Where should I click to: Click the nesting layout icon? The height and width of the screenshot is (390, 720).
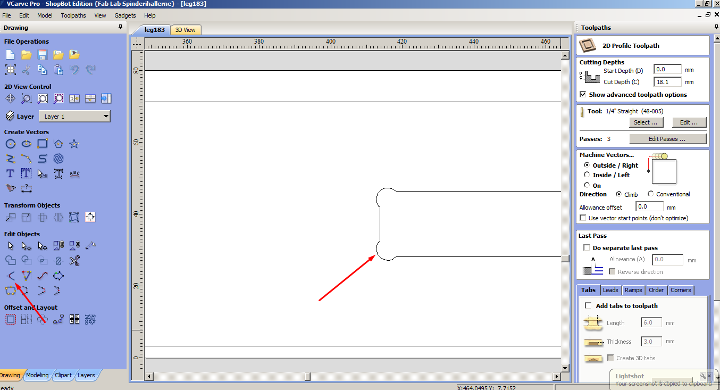[x=90, y=320]
